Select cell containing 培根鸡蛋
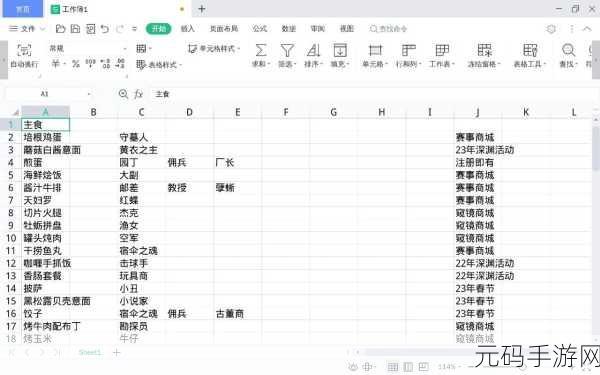 click(x=46, y=137)
